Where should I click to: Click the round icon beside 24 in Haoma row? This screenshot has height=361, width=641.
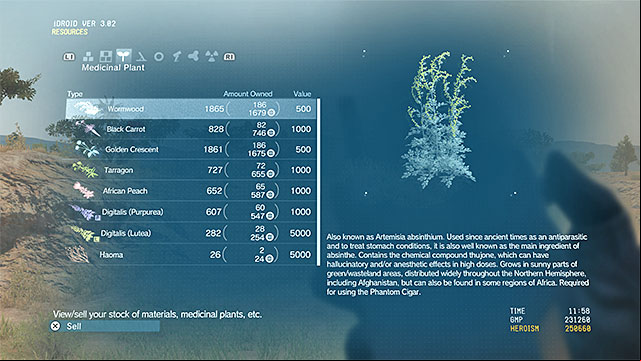point(269,258)
